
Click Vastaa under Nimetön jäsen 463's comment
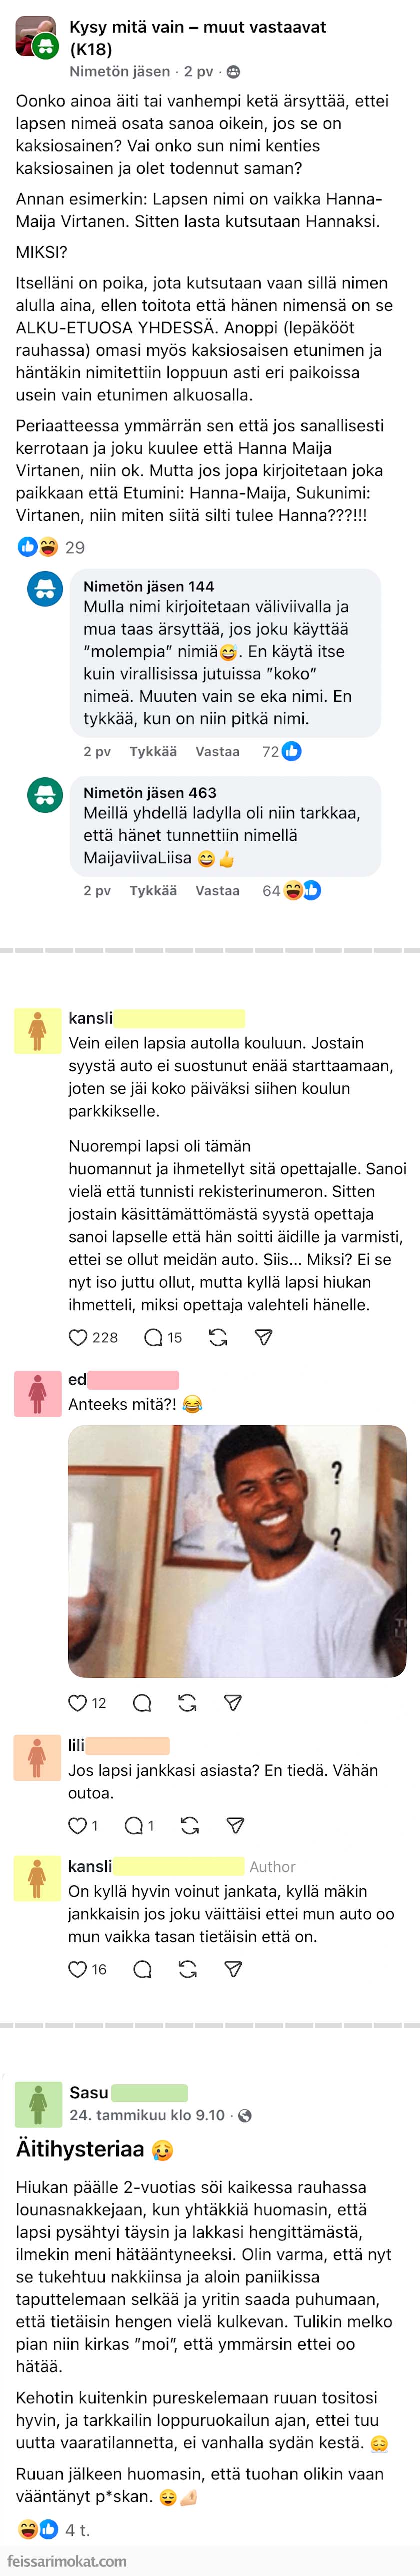(x=217, y=891)
